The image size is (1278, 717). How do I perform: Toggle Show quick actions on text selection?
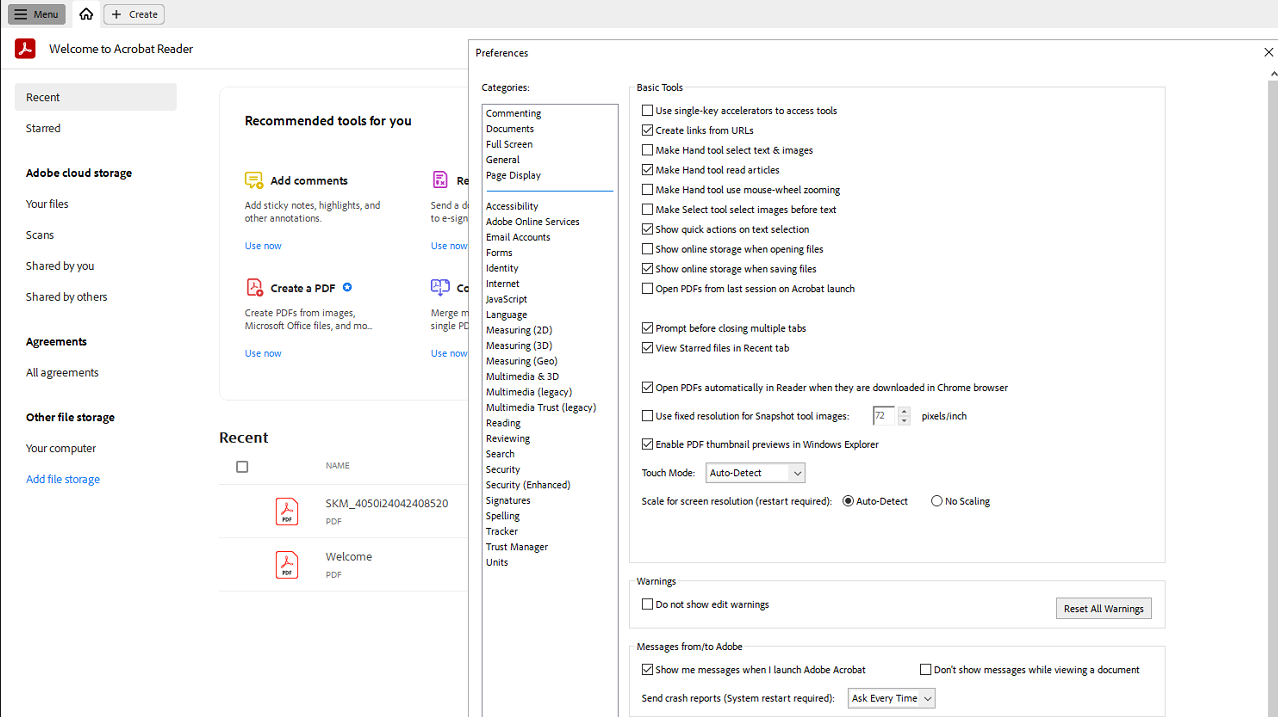point(647,229)
